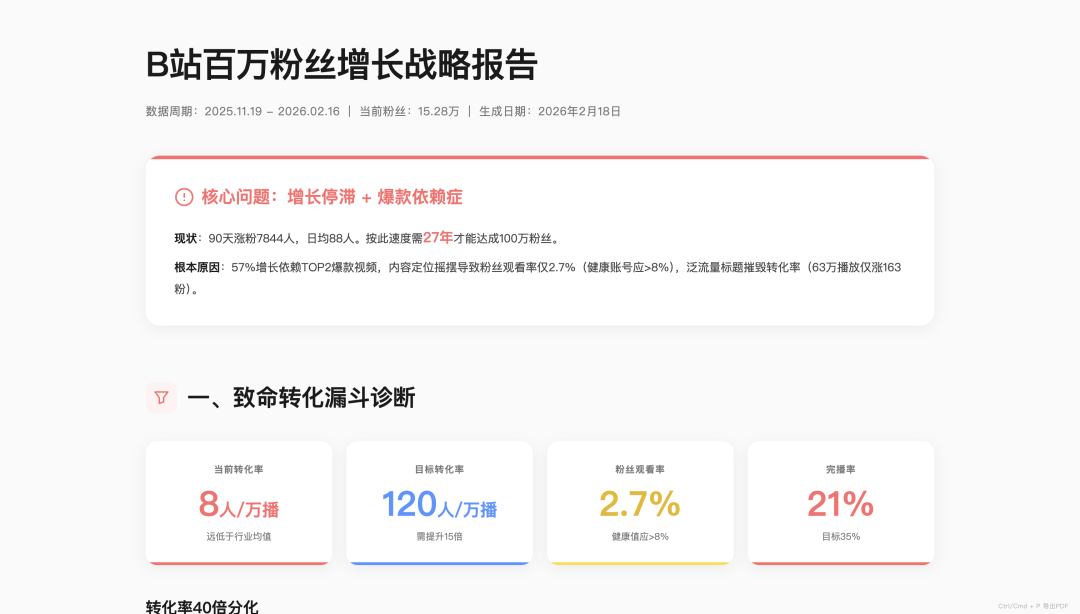This screenshot has height=614, width=1080.
Task: Click the 2.7% metric value
Action: click(x=640, y=504)
